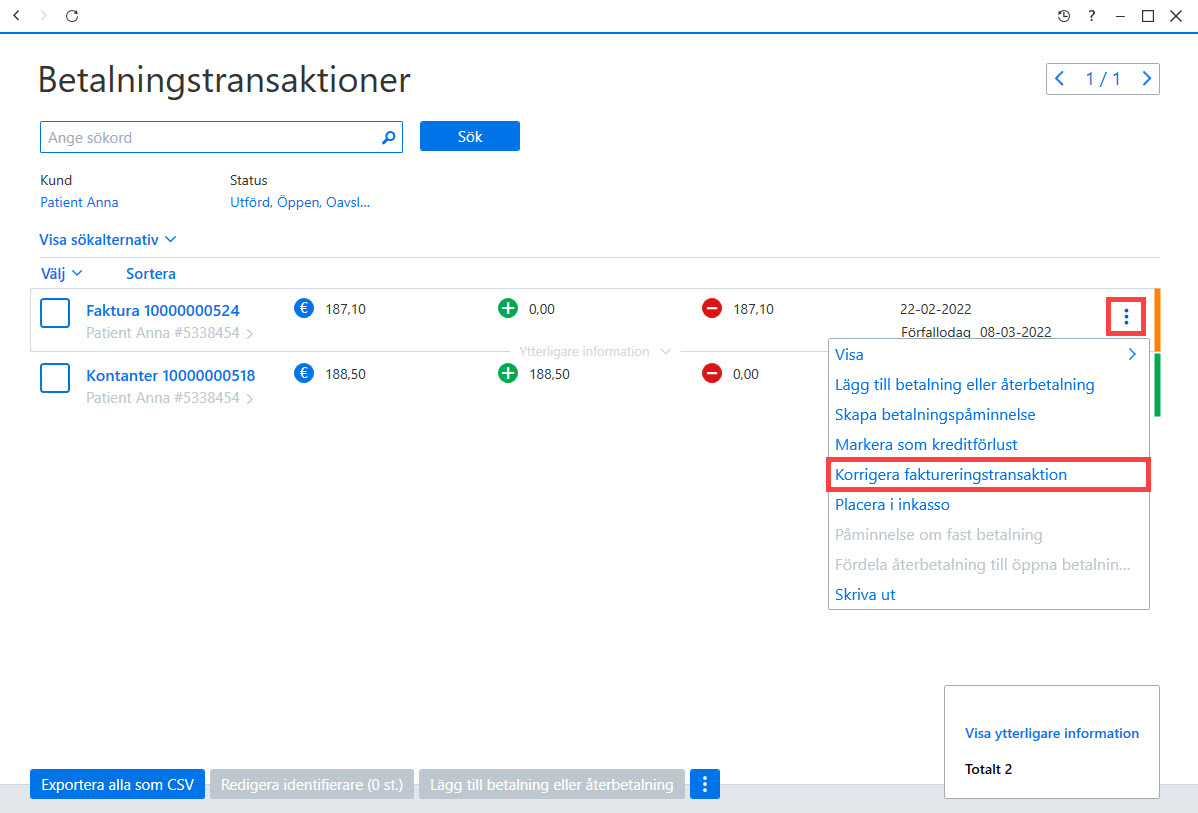This screenshot has height=813, width=1198.
Task: Maximize the window
Action: click(x=1148, y=16)
